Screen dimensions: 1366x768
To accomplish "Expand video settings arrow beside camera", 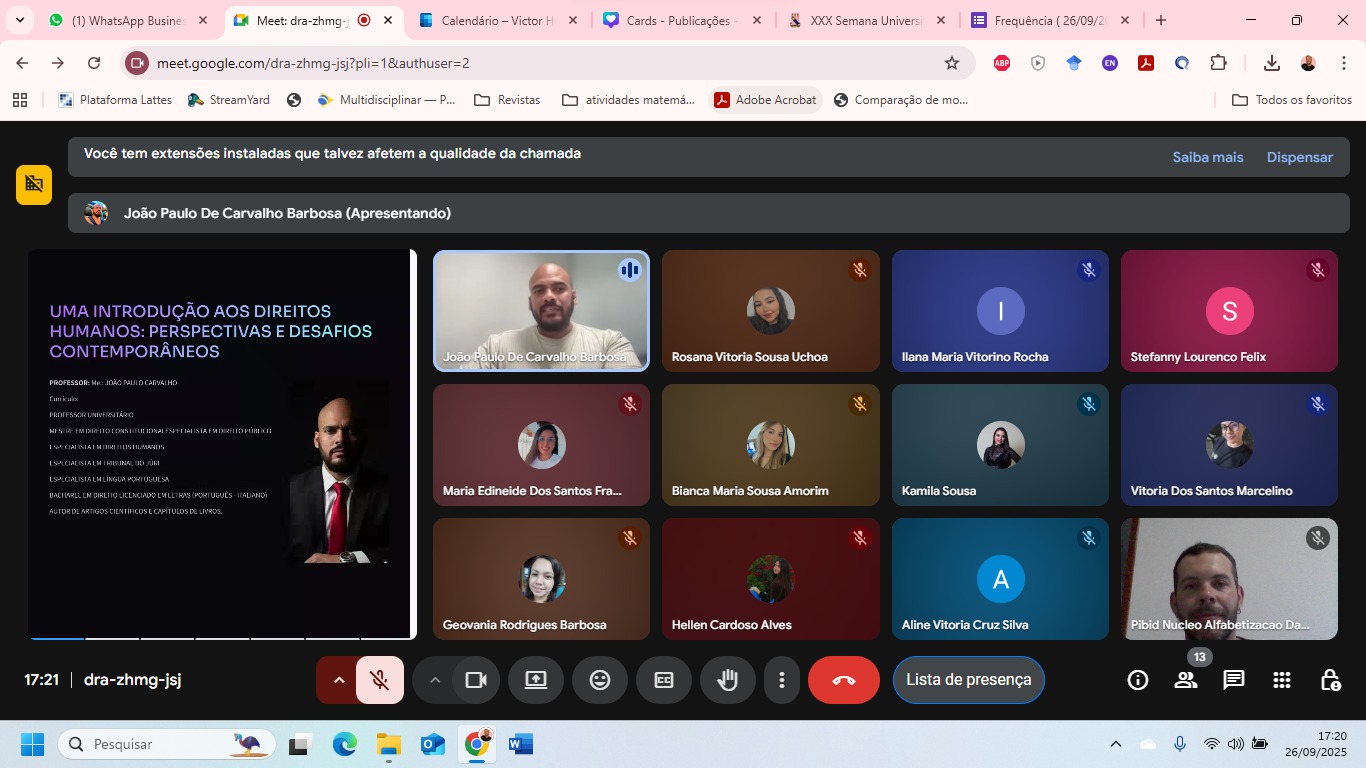I will click(434, 680).
